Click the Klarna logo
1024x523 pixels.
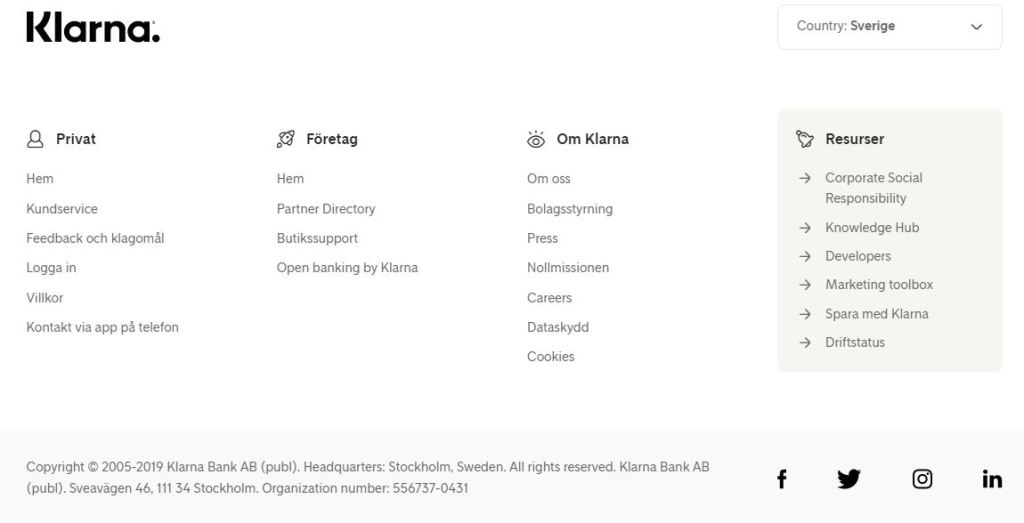tap(93, 28)
